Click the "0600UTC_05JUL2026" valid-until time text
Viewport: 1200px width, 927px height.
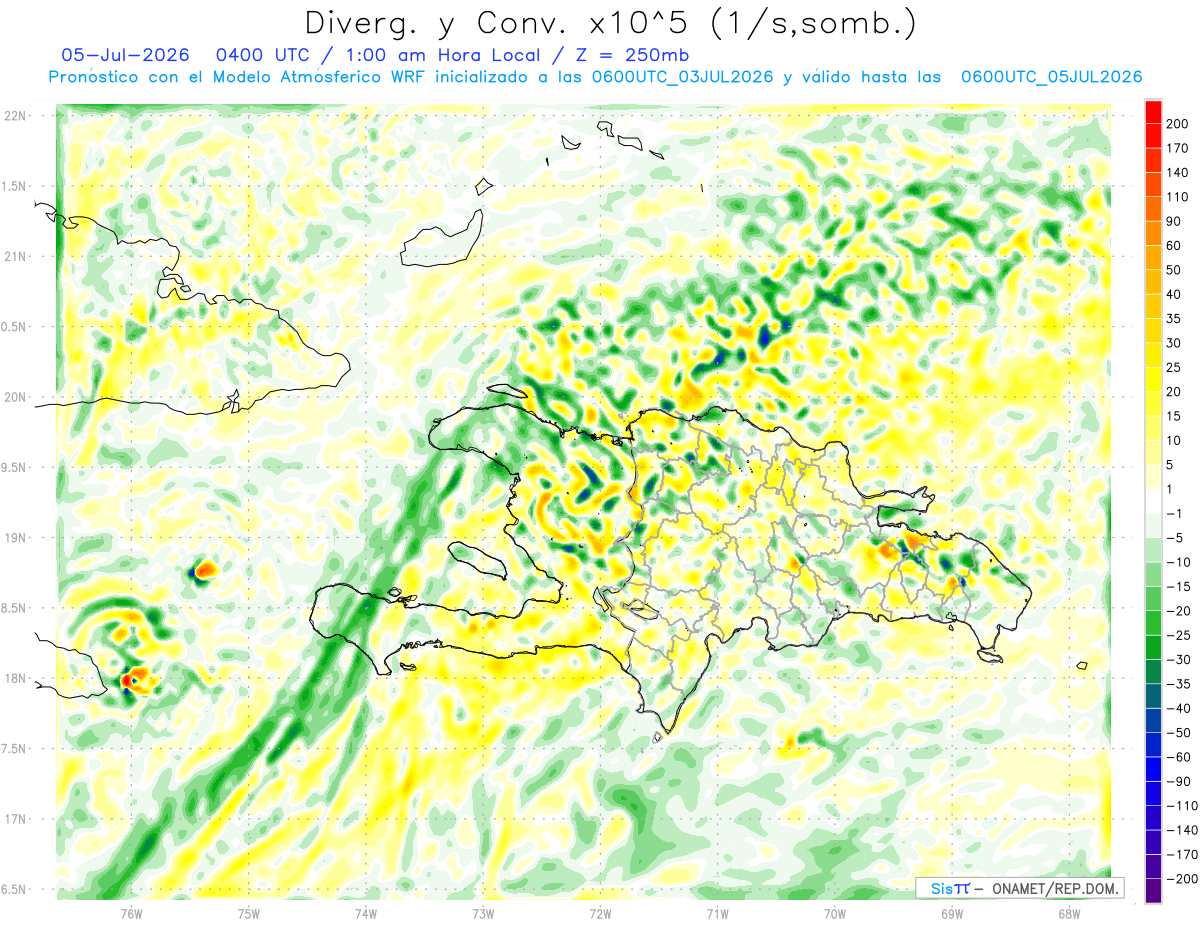[1051, 77]
